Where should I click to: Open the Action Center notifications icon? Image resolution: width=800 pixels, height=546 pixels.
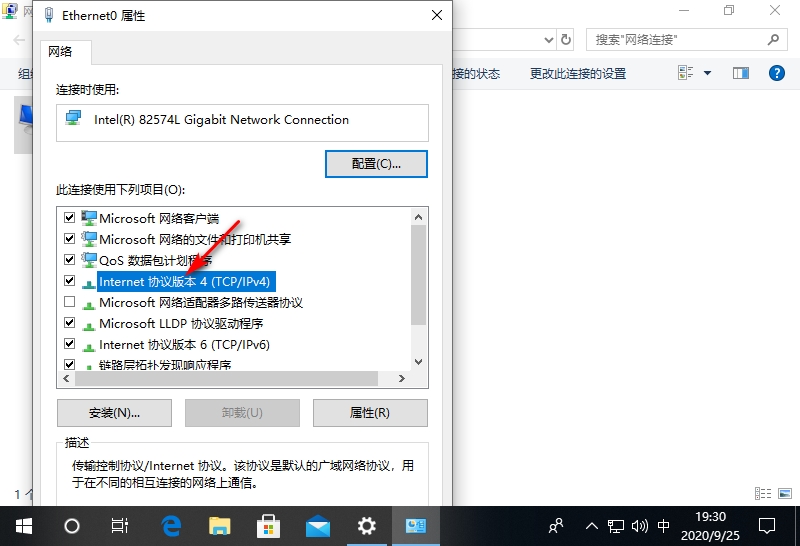767,526
